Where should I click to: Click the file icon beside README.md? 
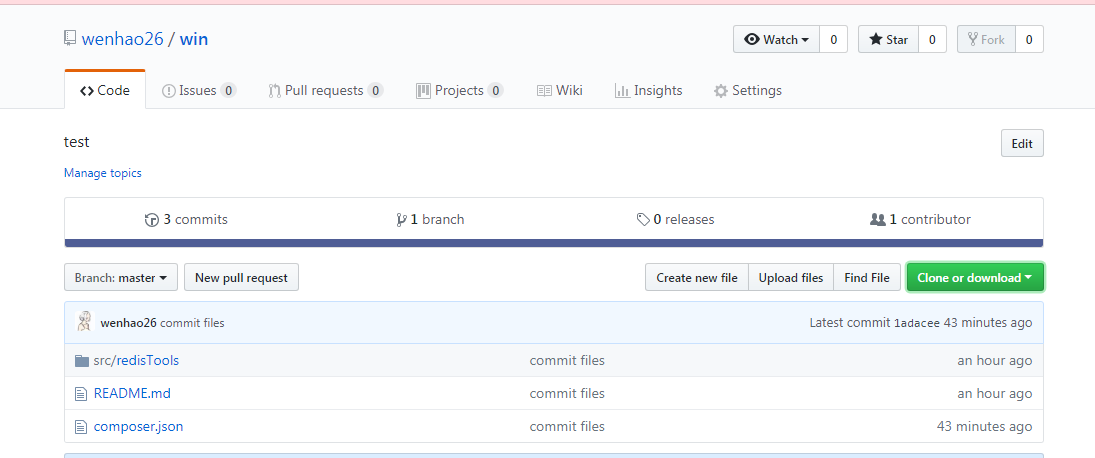(81, 394)
